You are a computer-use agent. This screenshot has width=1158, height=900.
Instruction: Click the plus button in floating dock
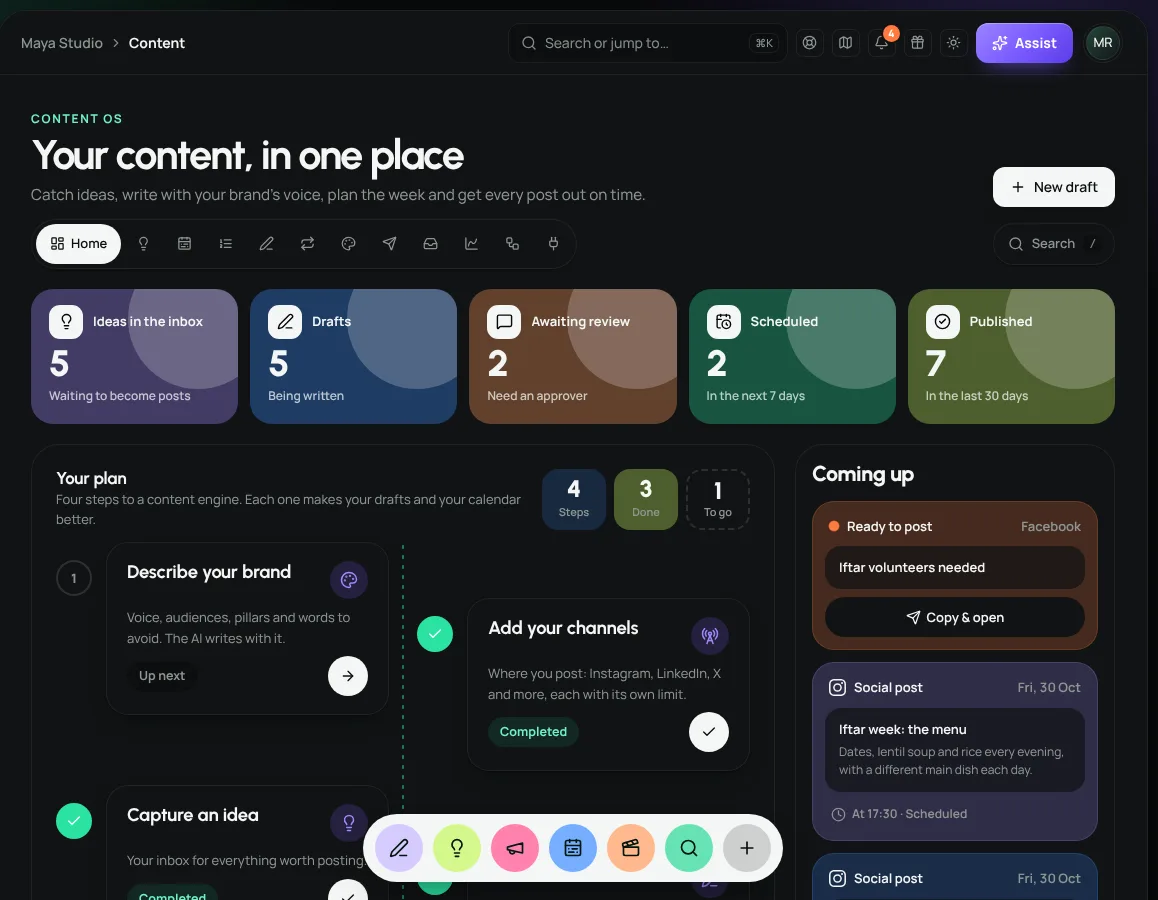click(747, 848)
